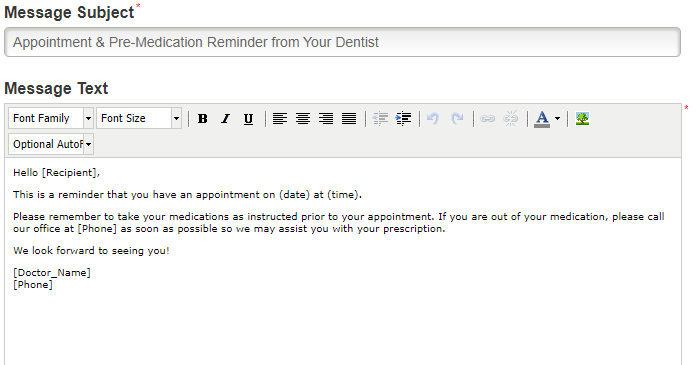696x365 pixels.
Task: Insert a hyperlink with the link icon
Action: coord(487,119)
